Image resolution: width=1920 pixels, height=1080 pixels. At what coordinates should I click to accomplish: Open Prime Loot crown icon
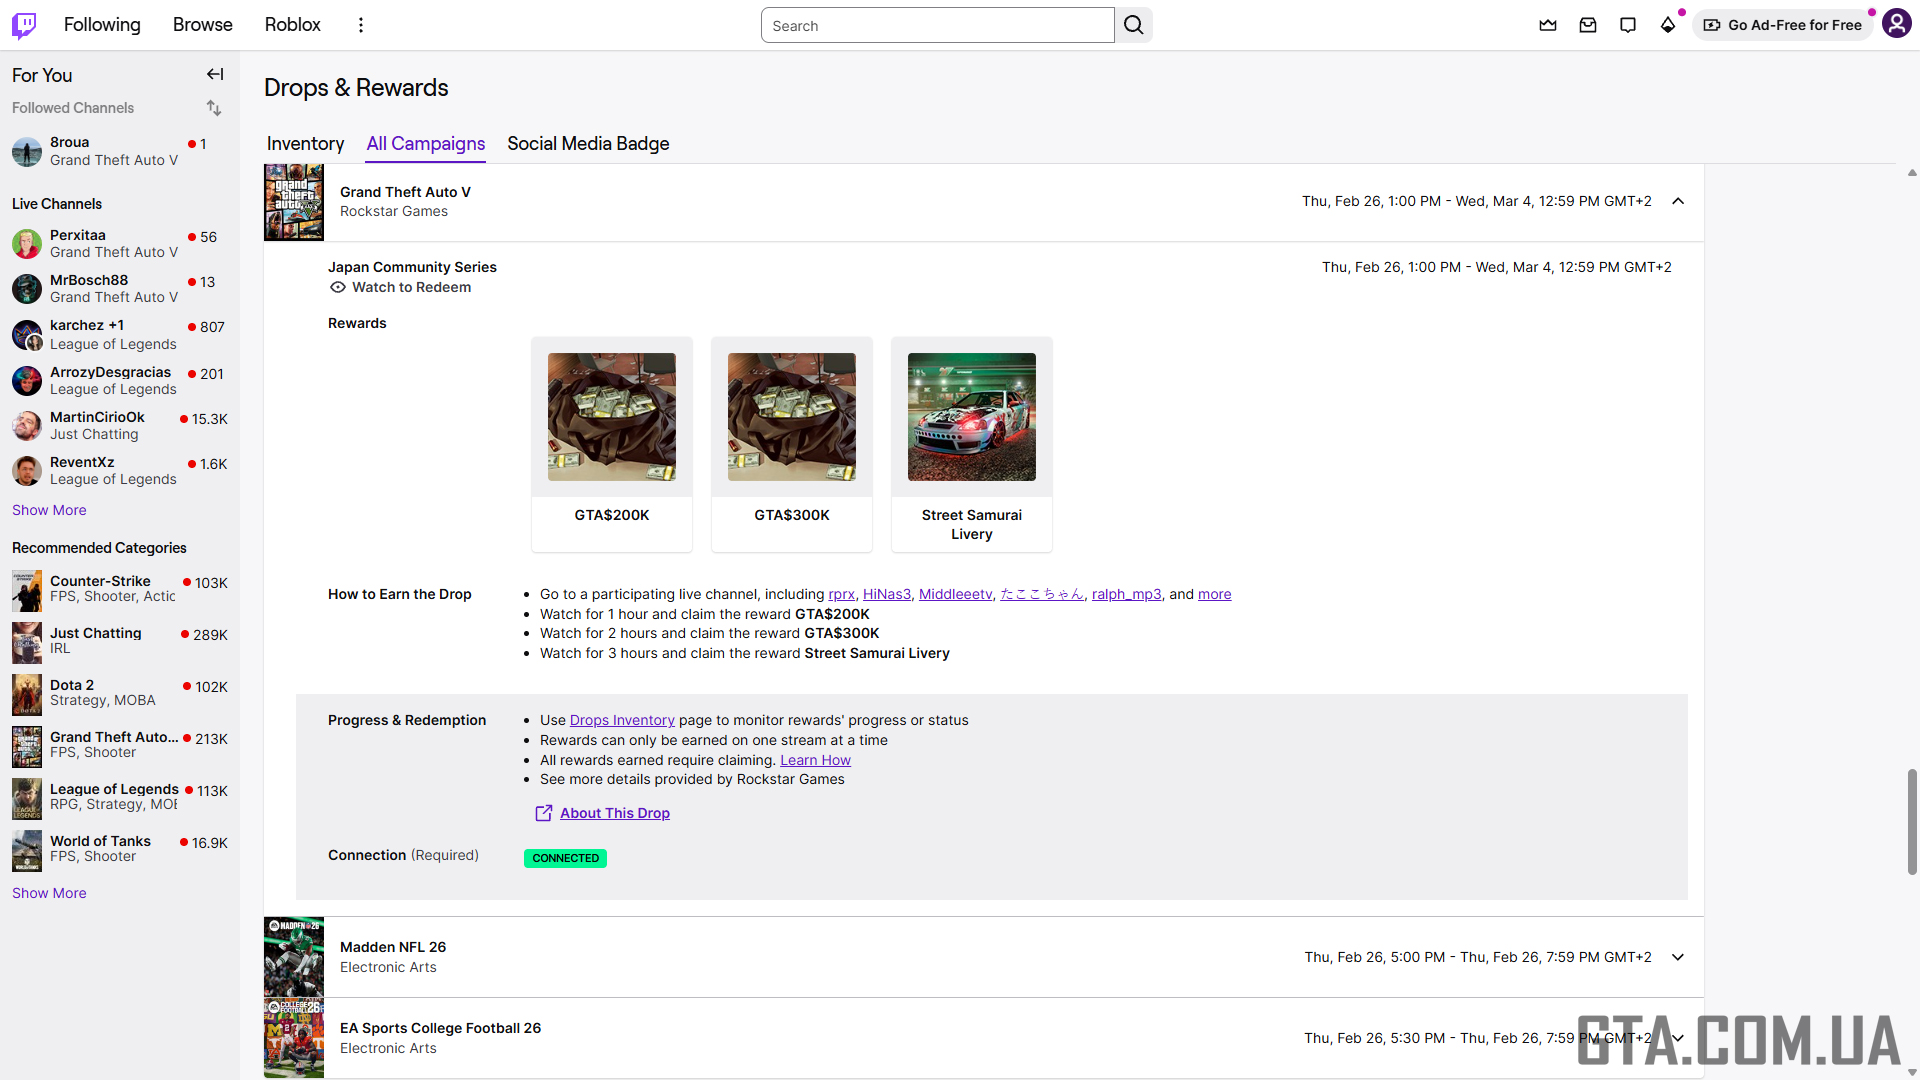pos(1548,25)
